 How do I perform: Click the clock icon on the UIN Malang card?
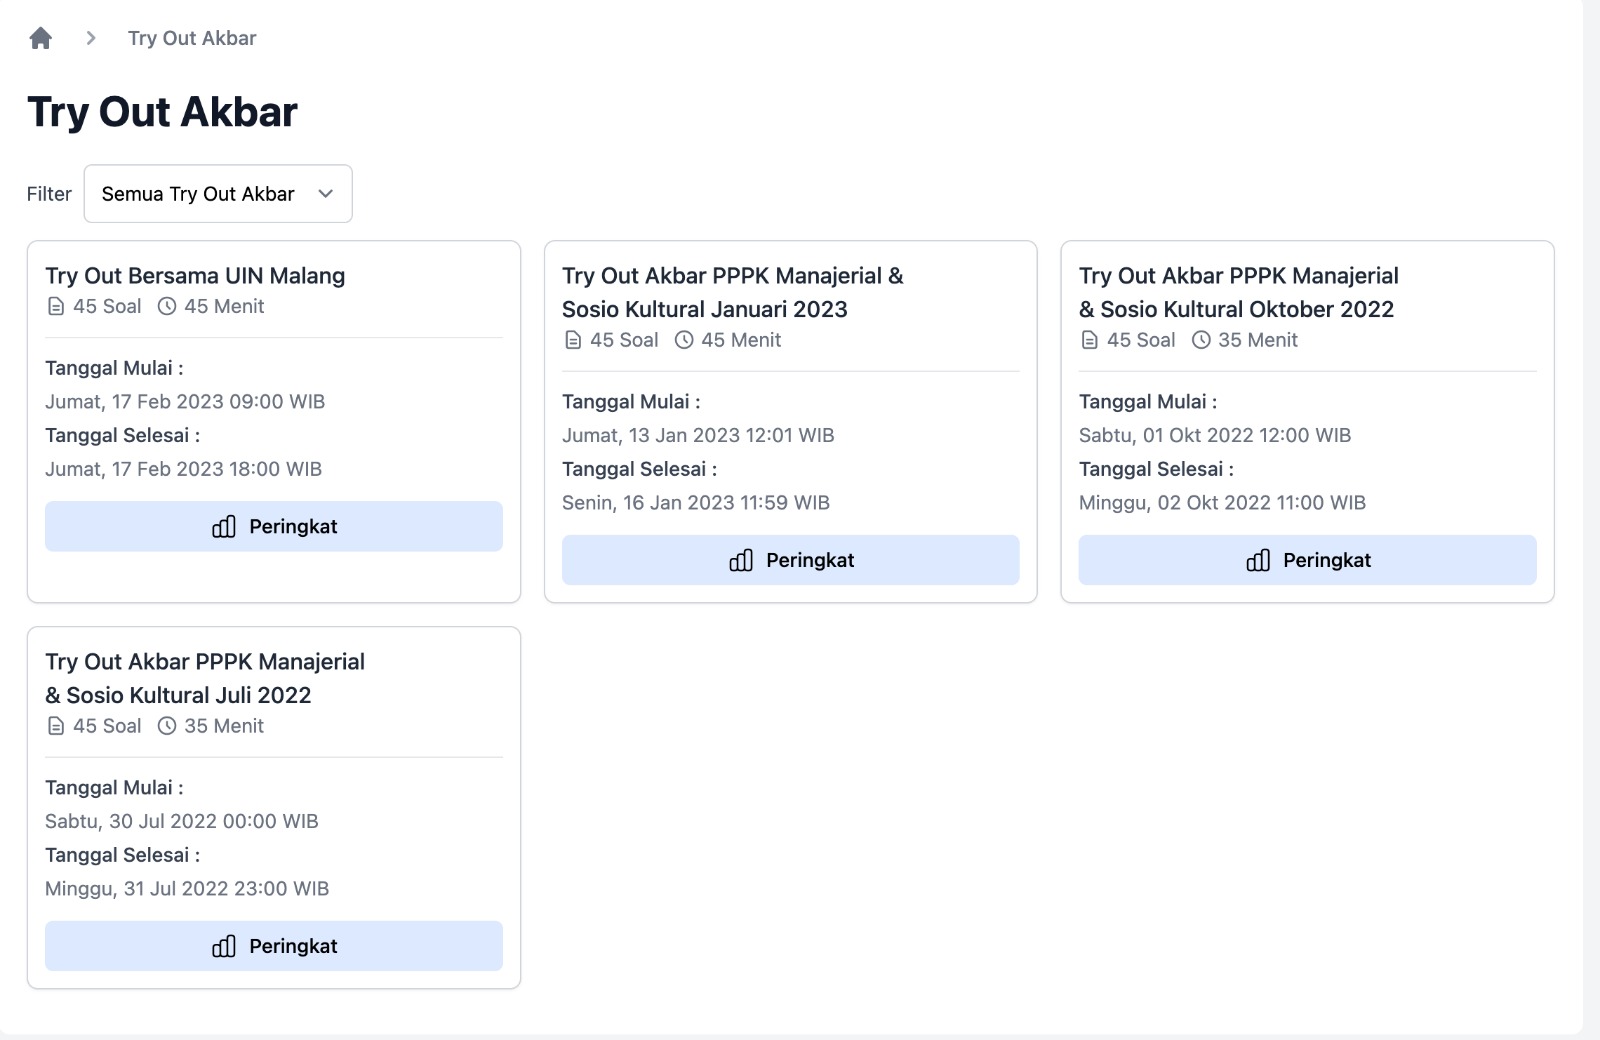167,307
